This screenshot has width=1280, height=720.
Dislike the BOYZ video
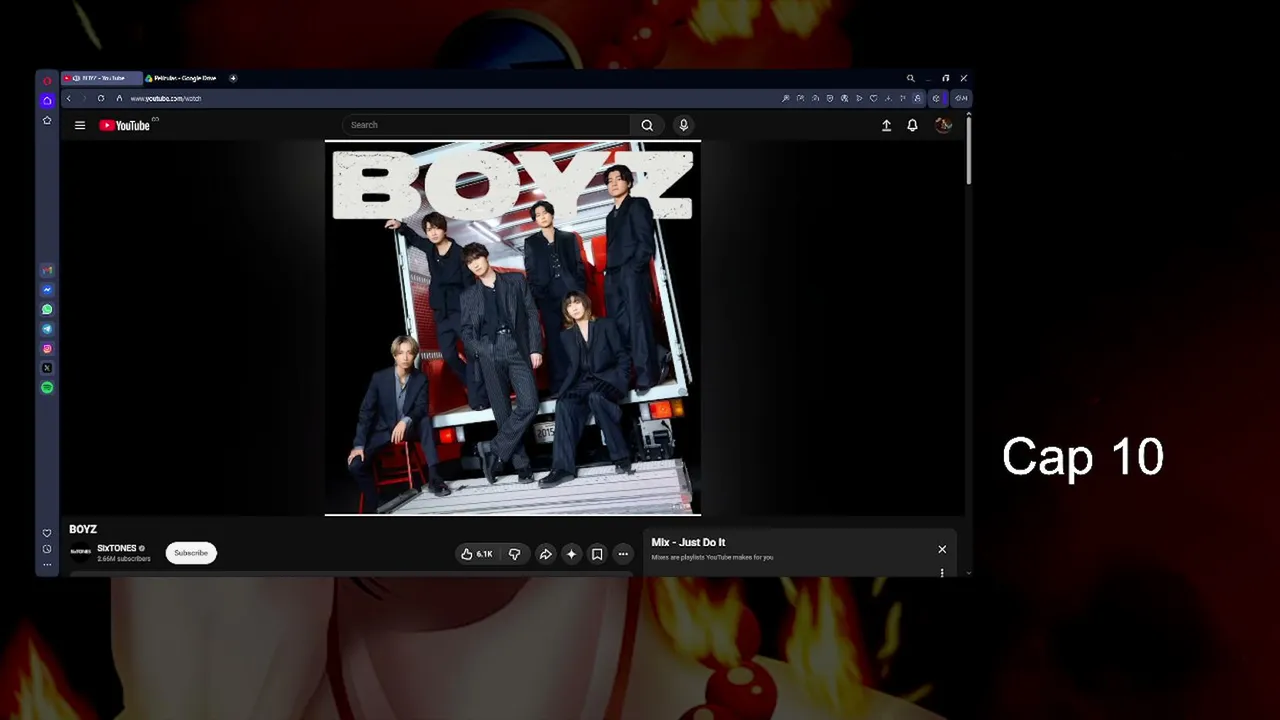pos(515,554)
